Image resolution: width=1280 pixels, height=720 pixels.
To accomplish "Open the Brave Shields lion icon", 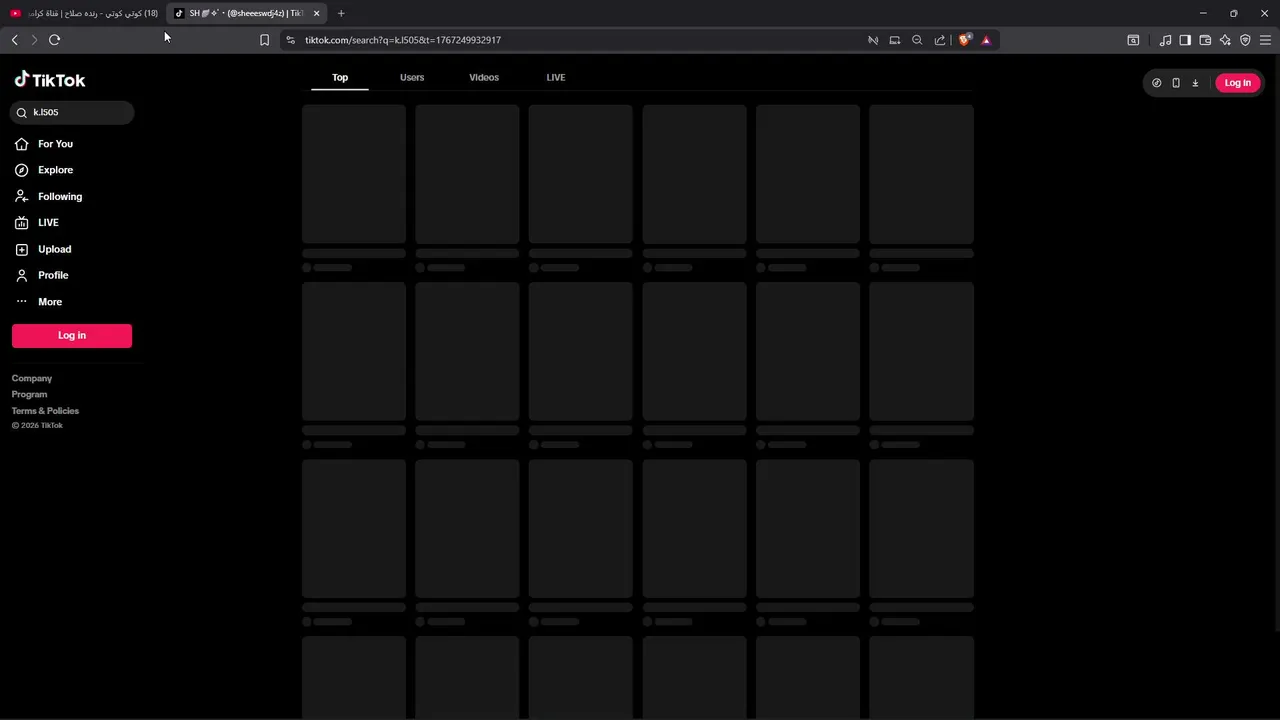I will click(x=964, y=40).
